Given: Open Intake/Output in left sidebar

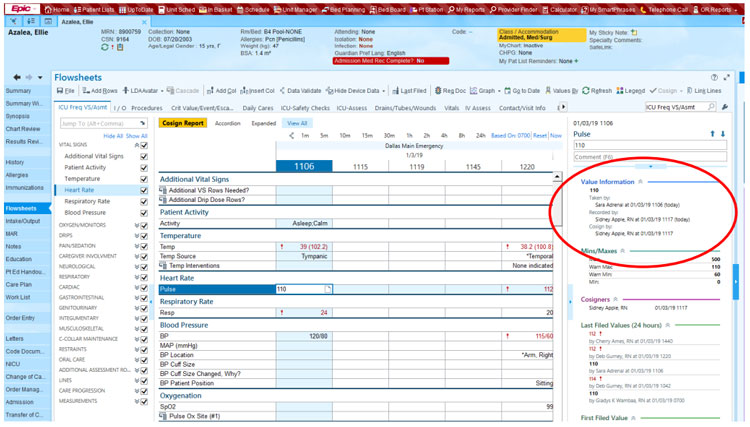Looking at the screenshot, I should tap(24, 221).
